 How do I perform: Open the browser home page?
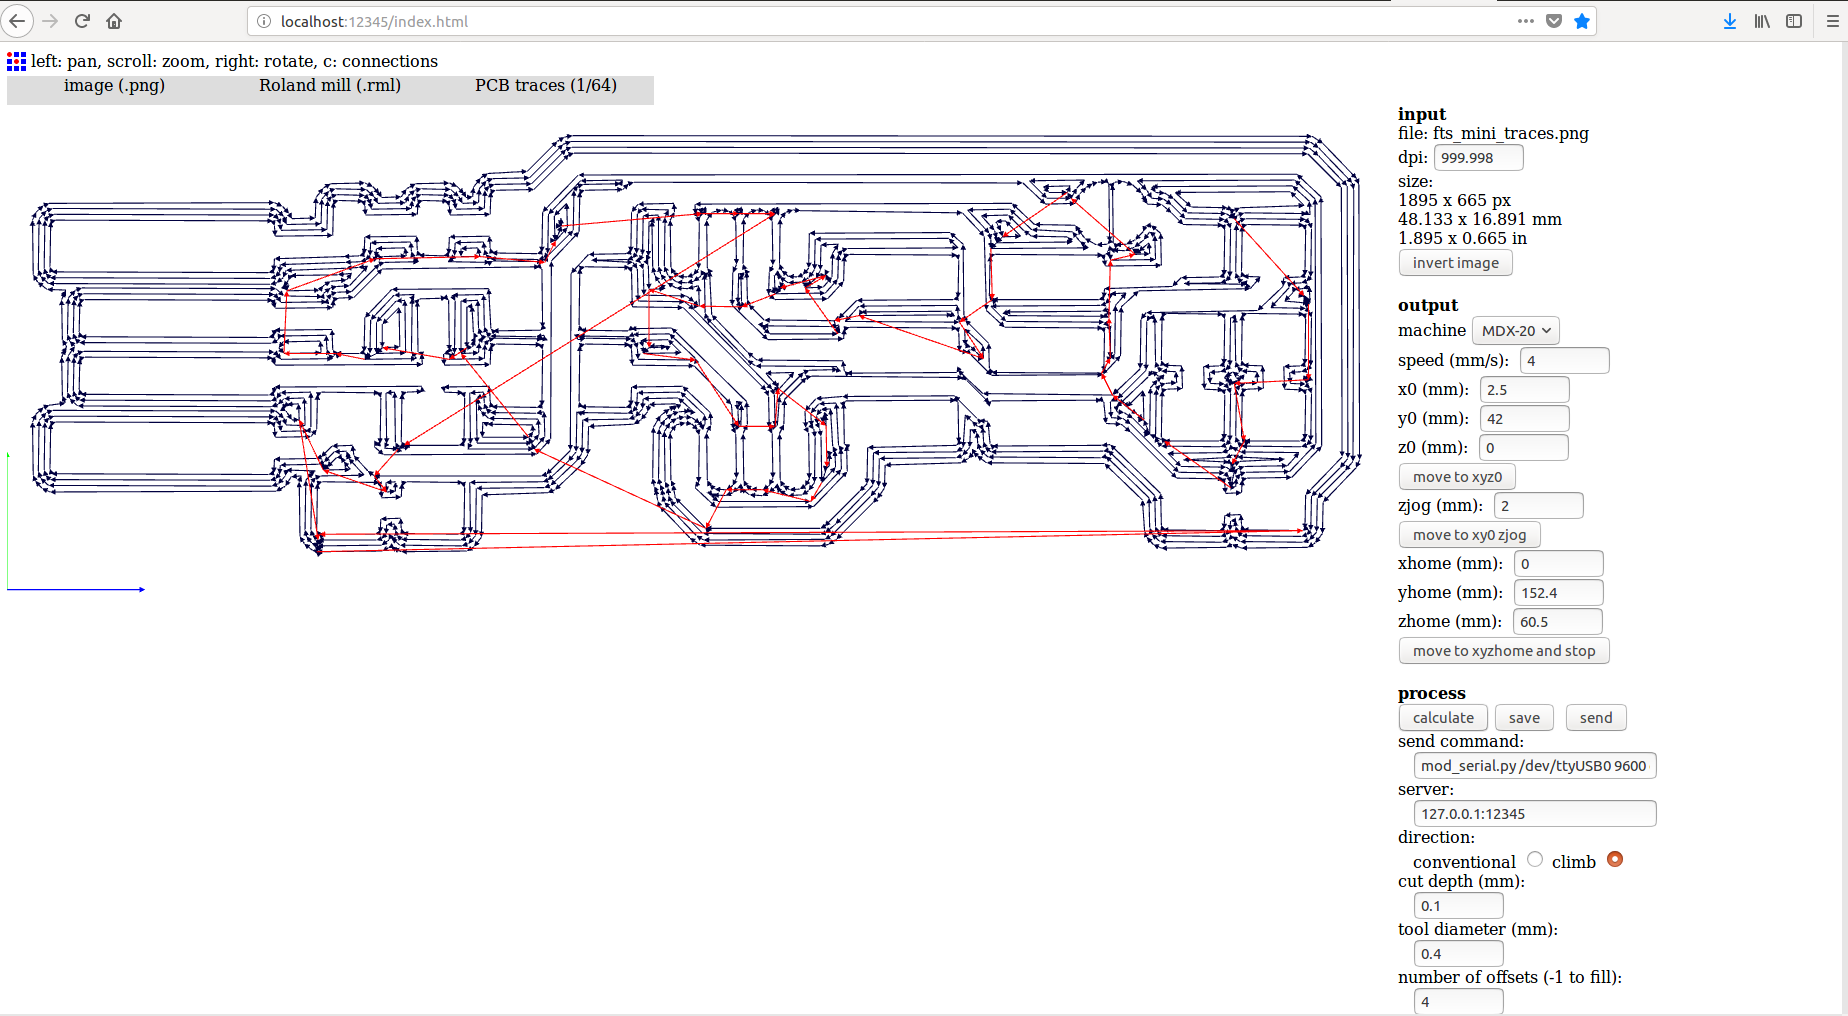tap(114, 21)
